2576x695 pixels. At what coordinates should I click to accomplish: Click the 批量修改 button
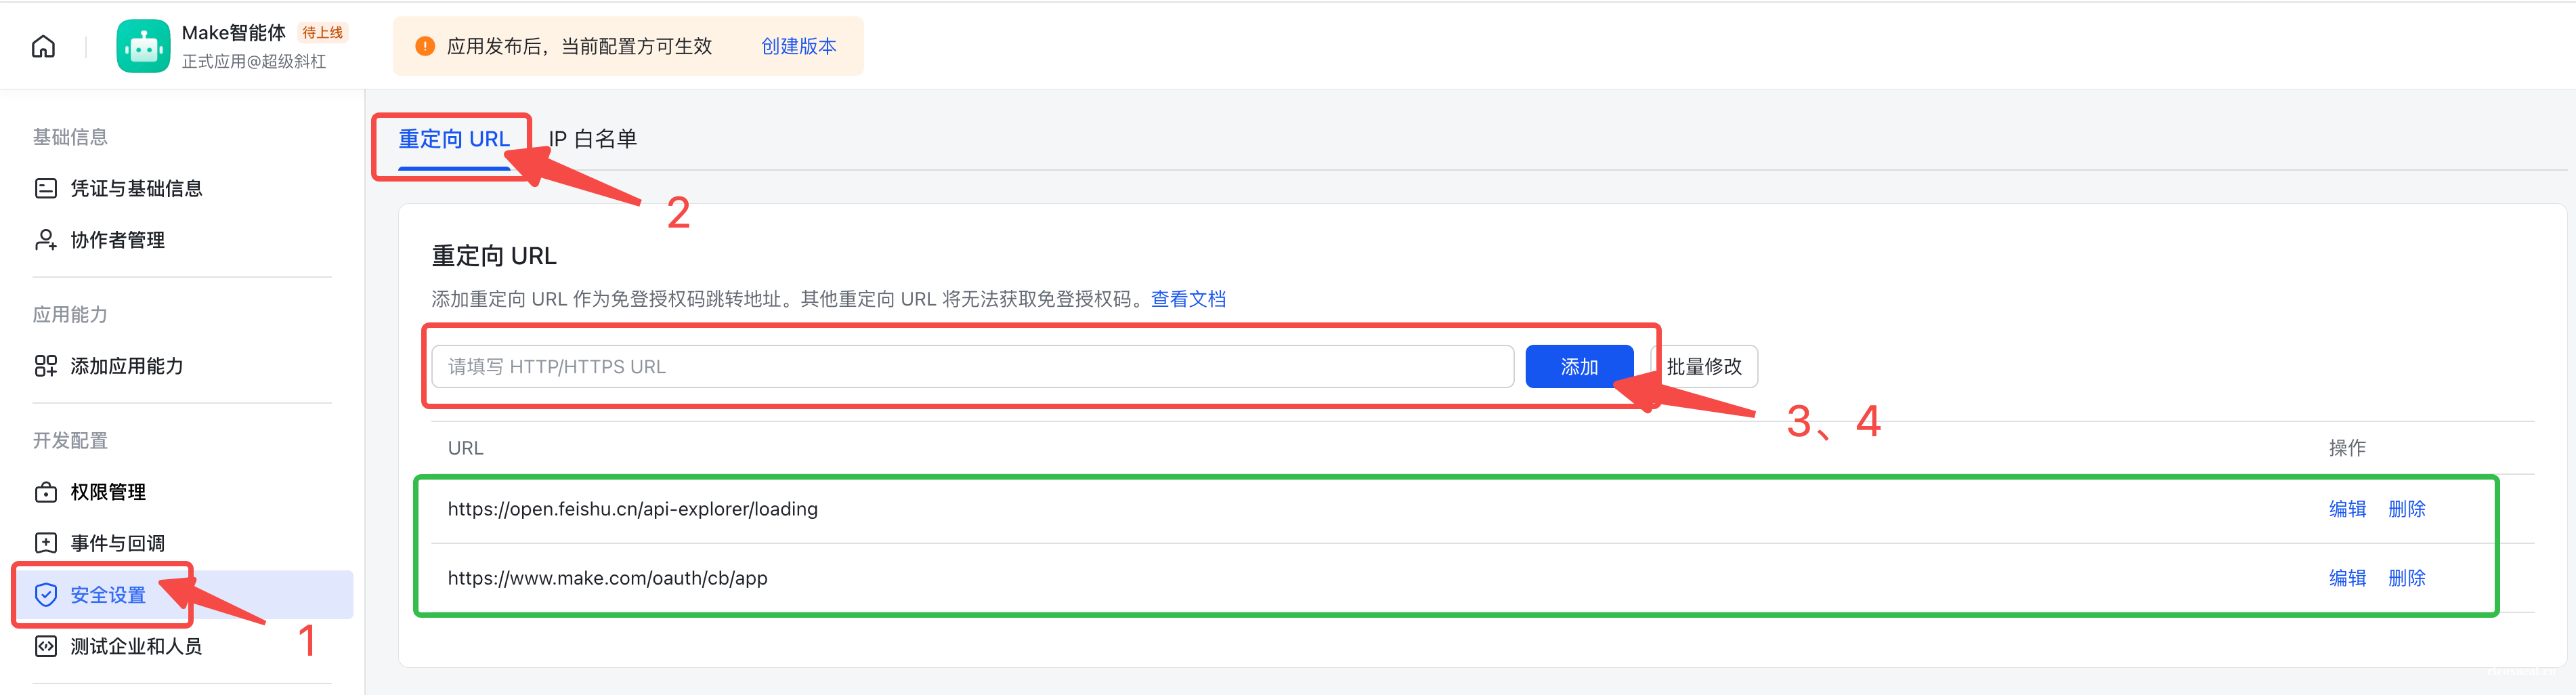coord(1705,366)
